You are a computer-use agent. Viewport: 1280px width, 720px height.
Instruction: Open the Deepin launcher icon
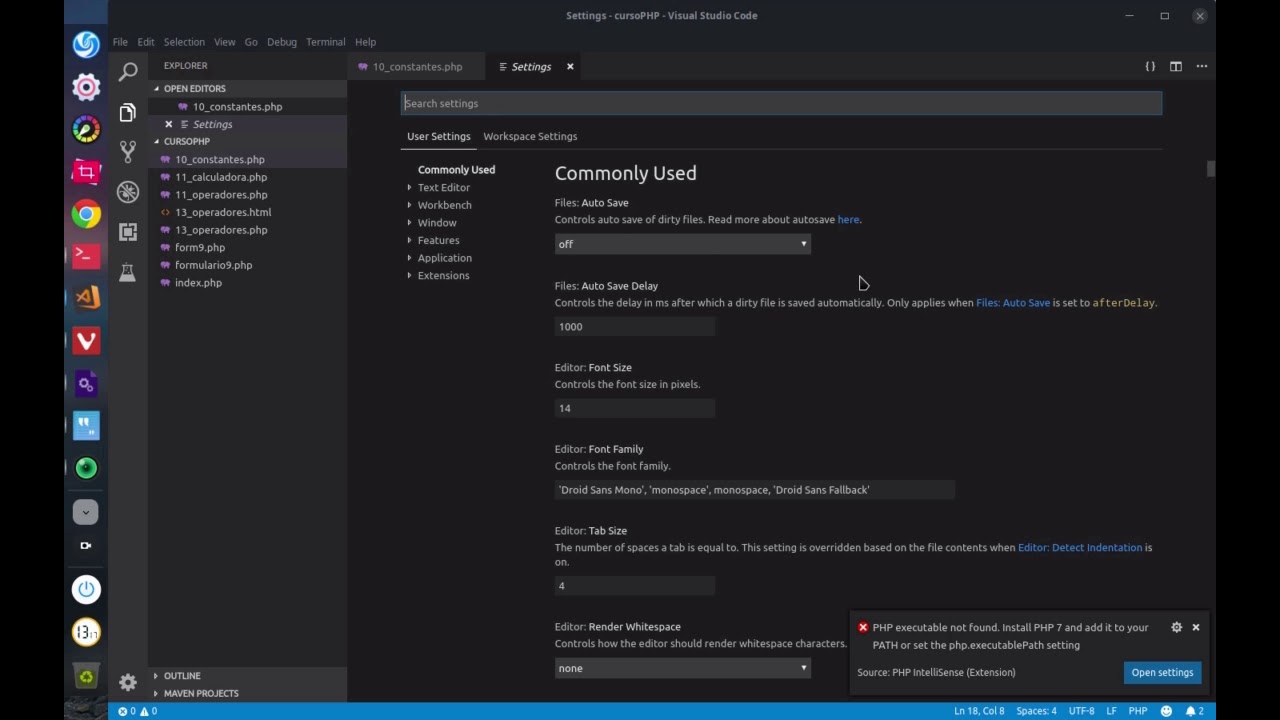(x=86, y=44)
